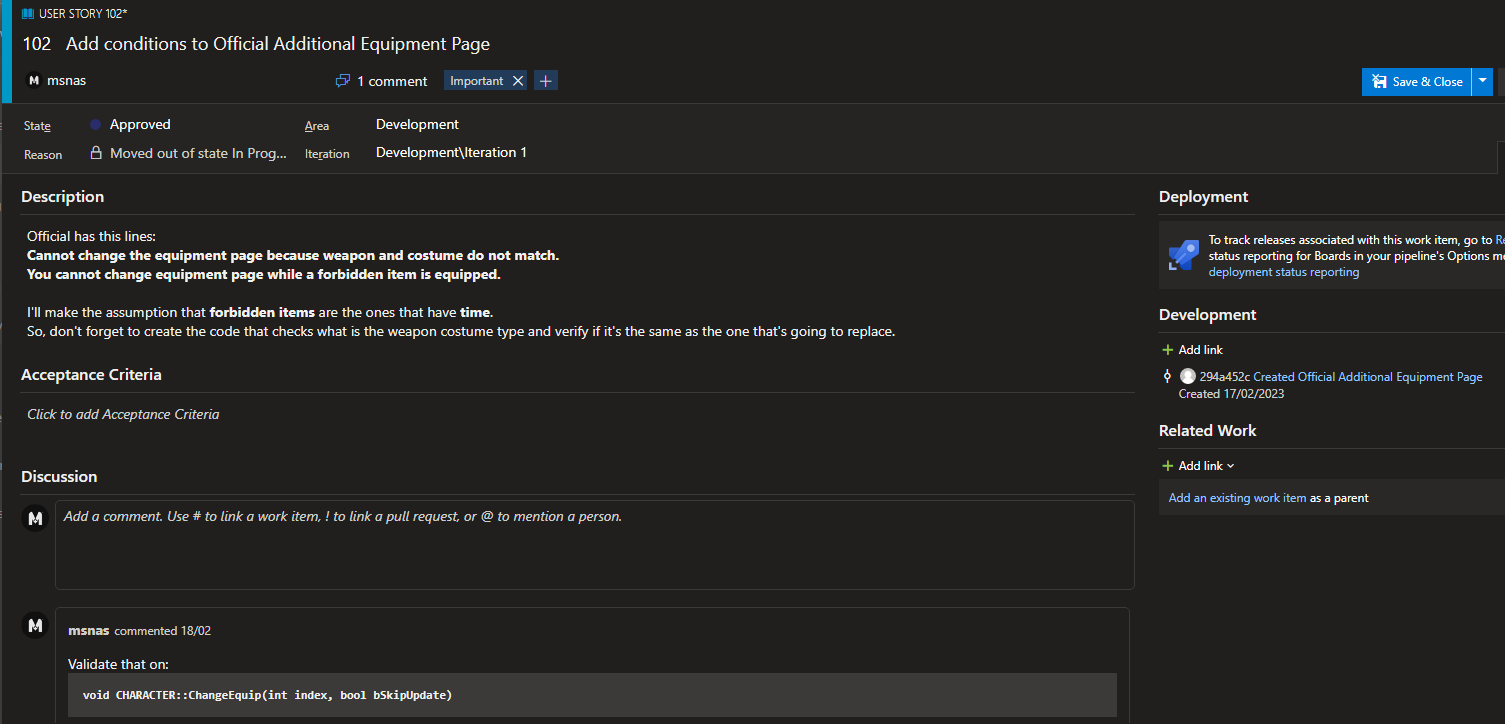Click Add link under Development section

tap(1192, 350)
